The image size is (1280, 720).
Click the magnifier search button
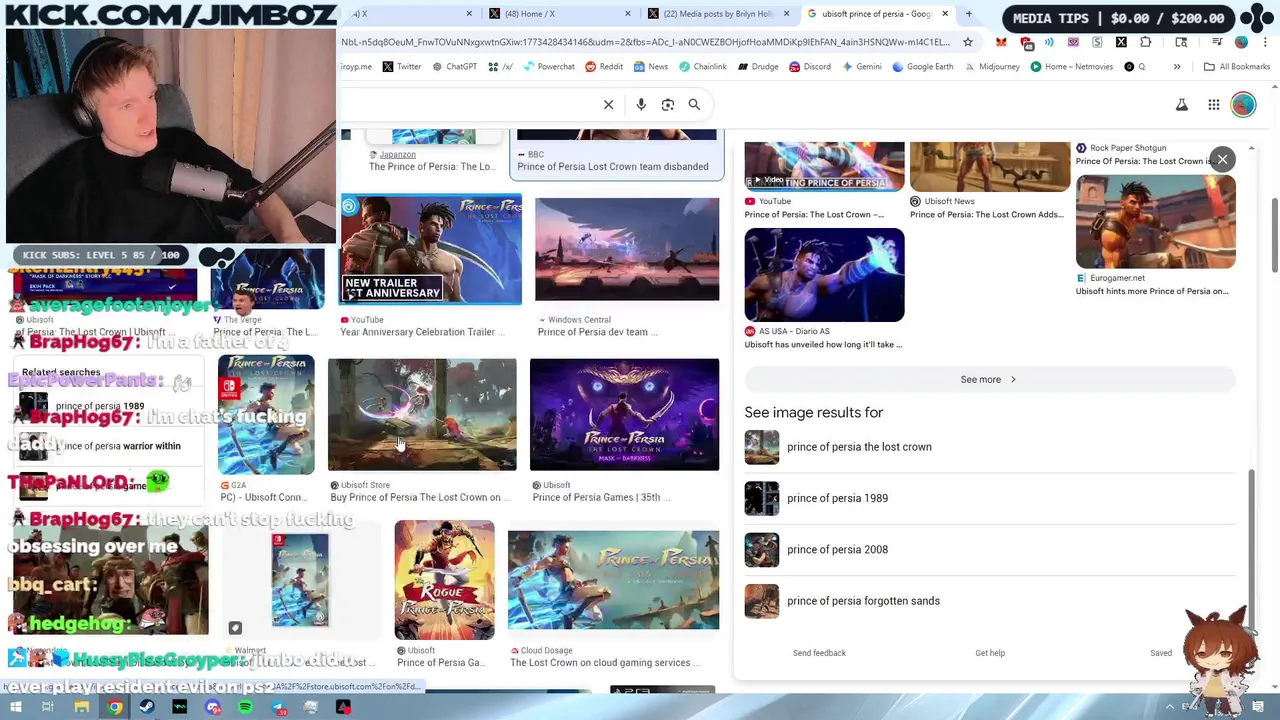tap(694, 104)
